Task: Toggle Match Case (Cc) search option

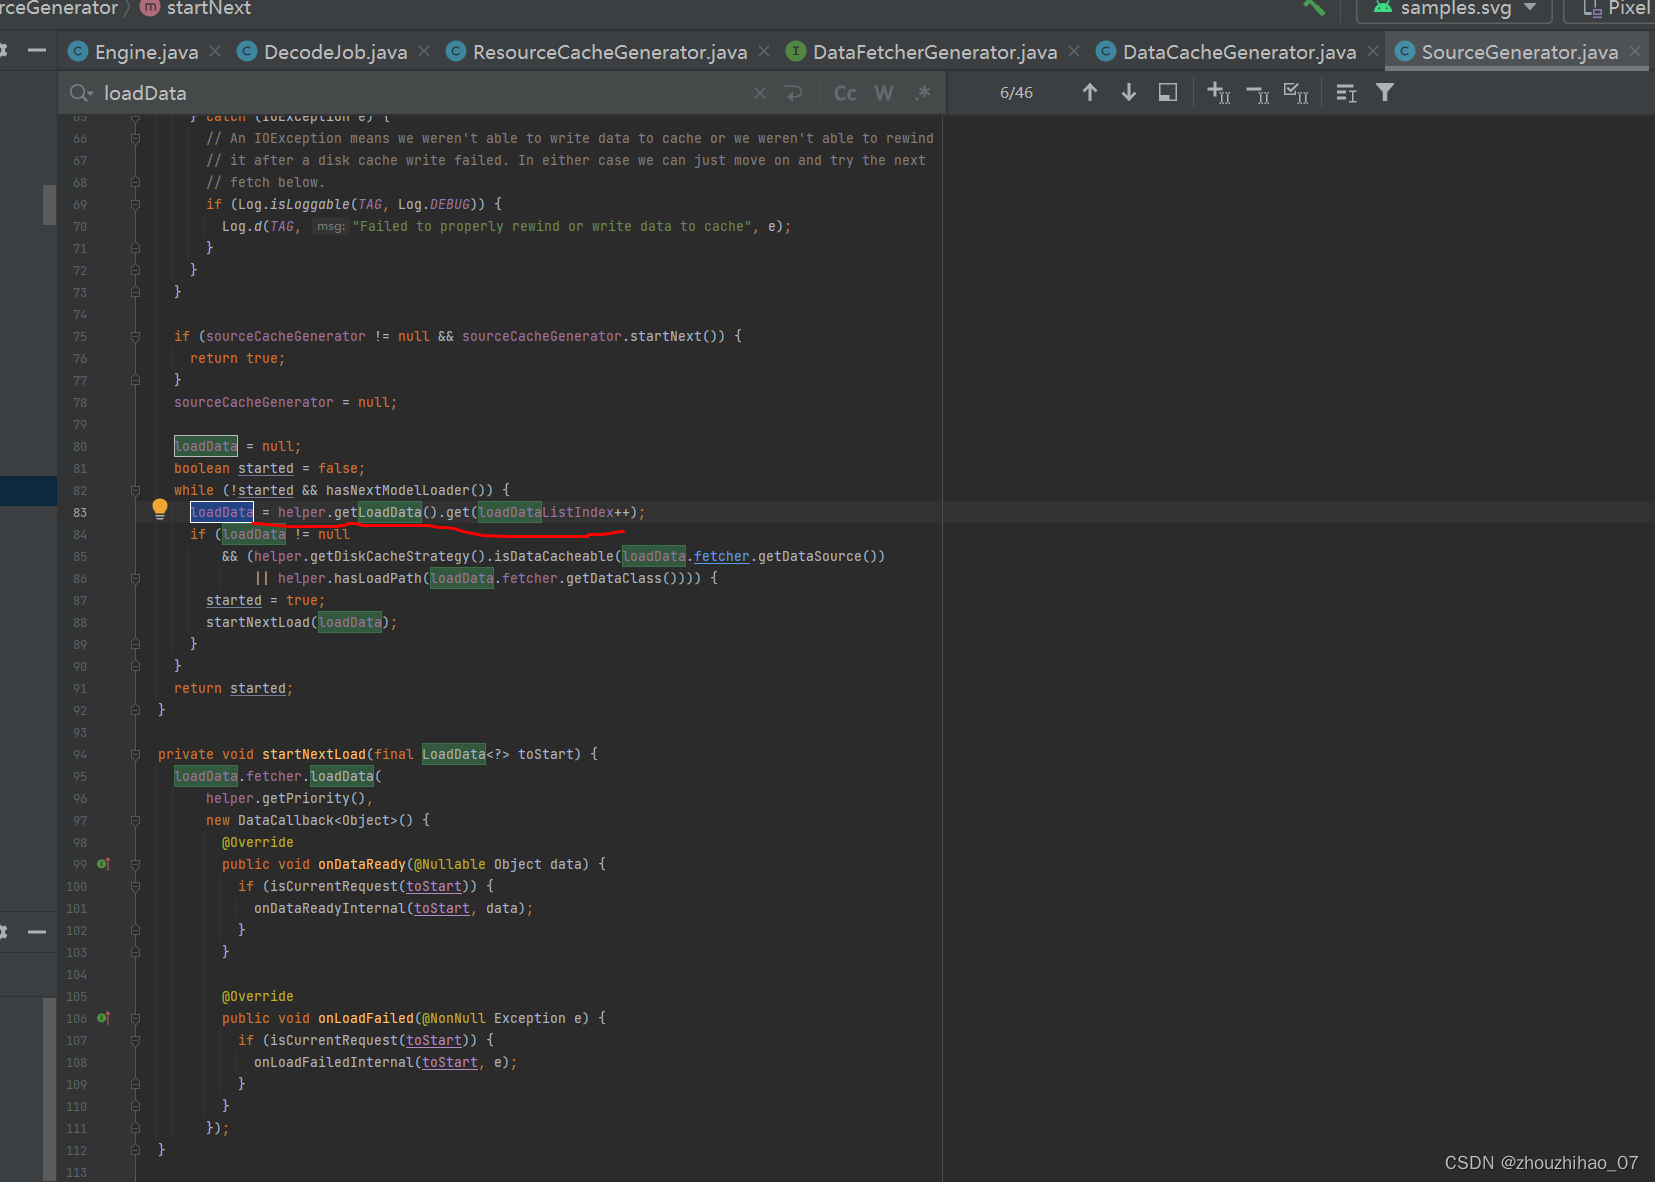Action: click(x=845, y=93)
